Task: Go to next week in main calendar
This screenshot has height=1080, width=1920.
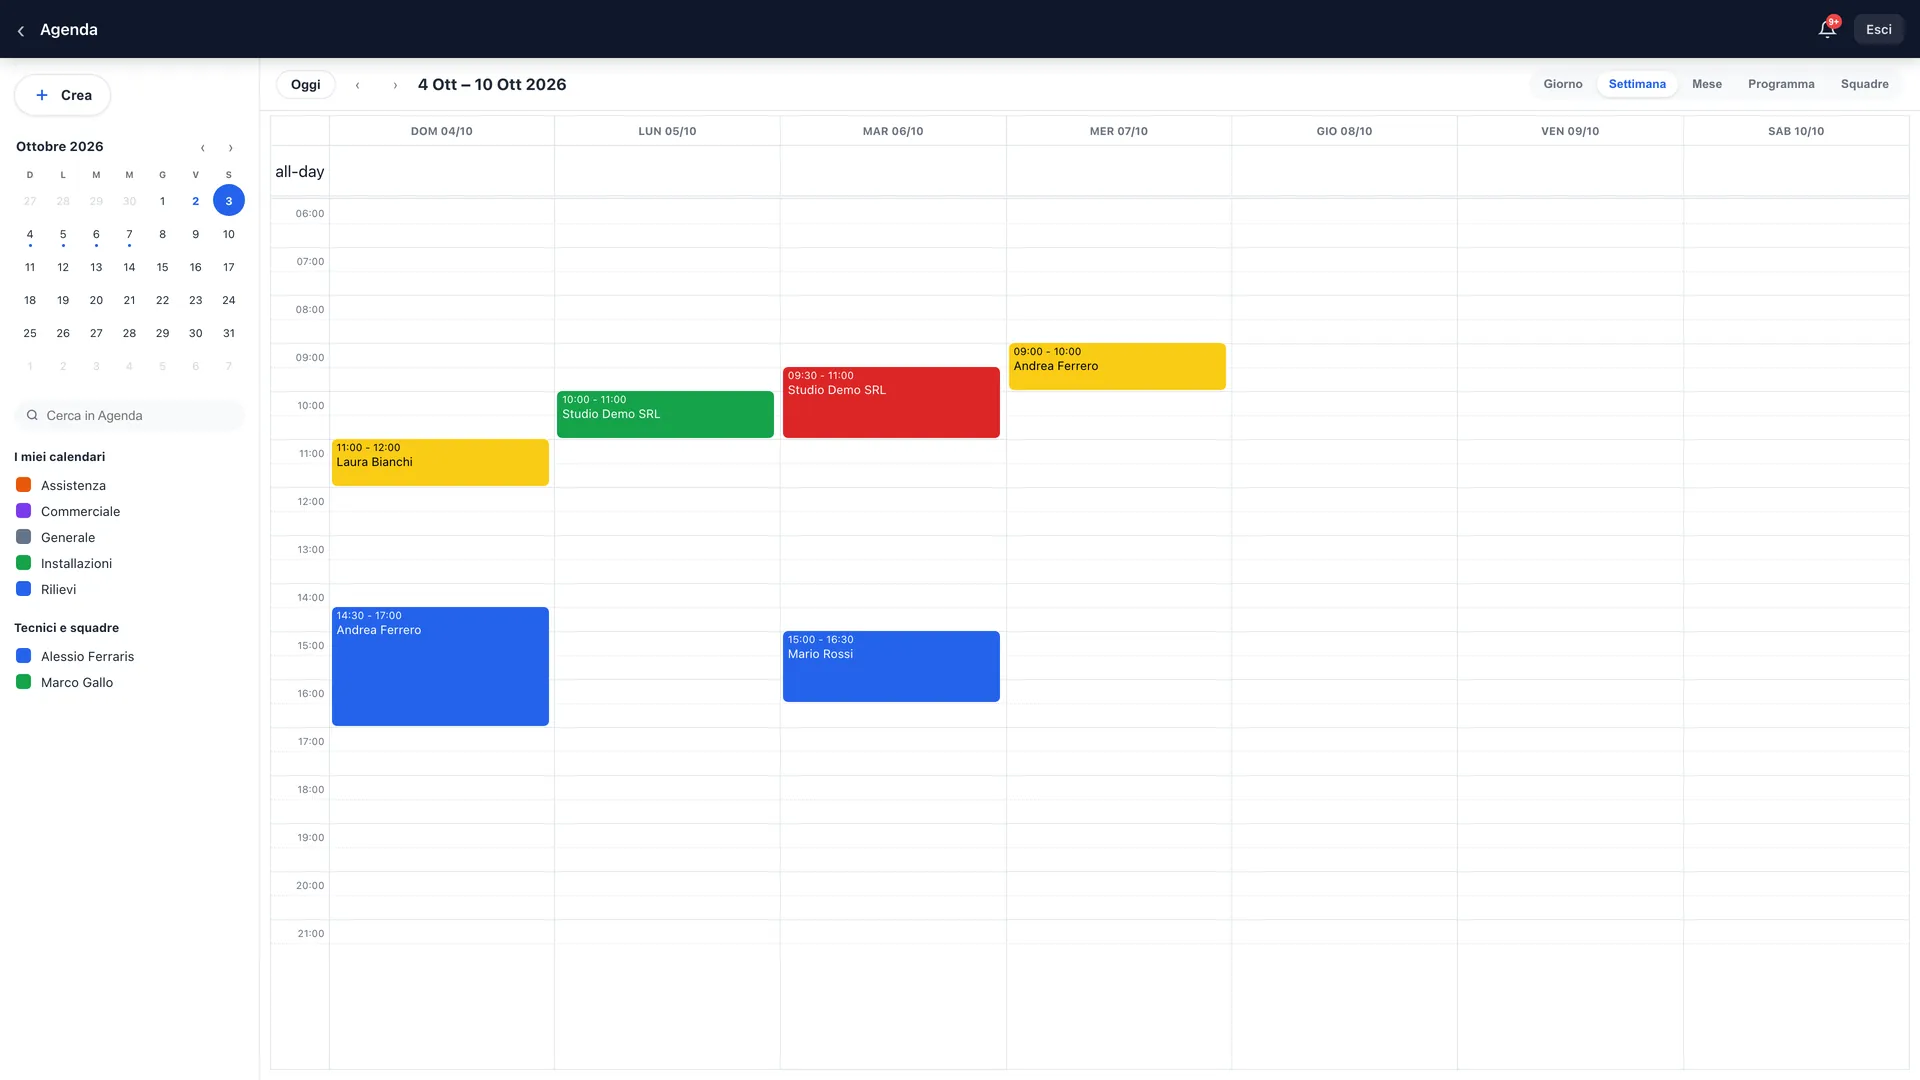Action: [x=395, y=85]
